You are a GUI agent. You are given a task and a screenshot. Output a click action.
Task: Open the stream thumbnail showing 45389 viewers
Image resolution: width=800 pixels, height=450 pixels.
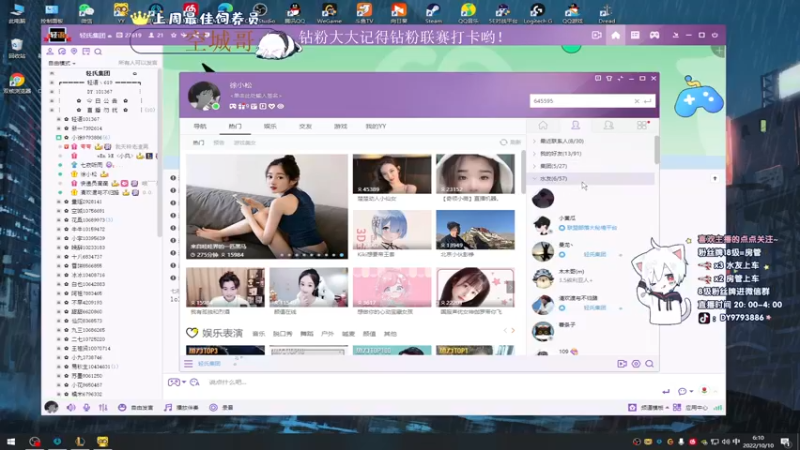392,174
